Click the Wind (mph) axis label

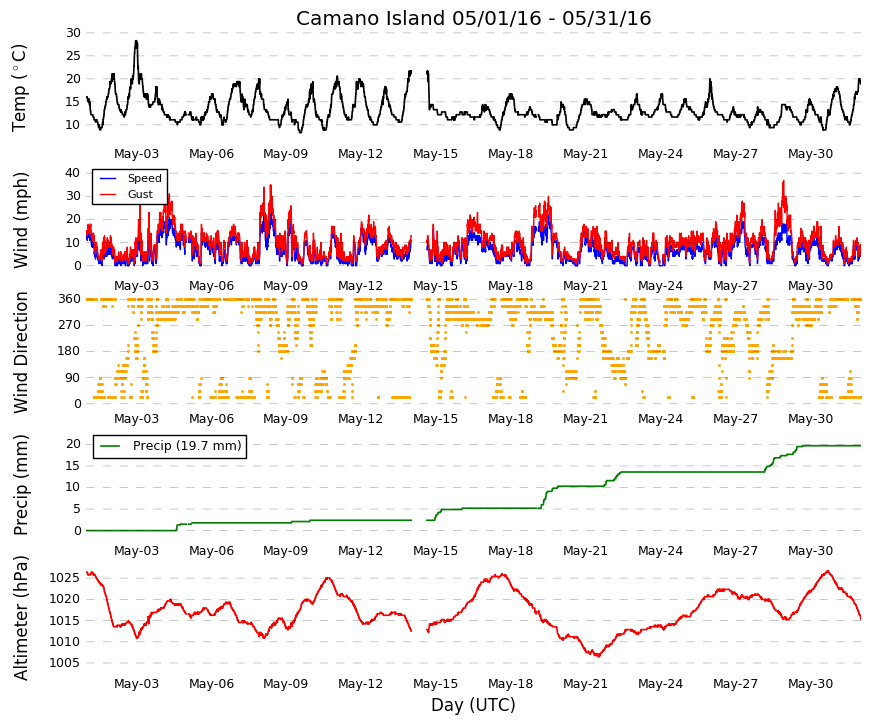pos(20,220)
